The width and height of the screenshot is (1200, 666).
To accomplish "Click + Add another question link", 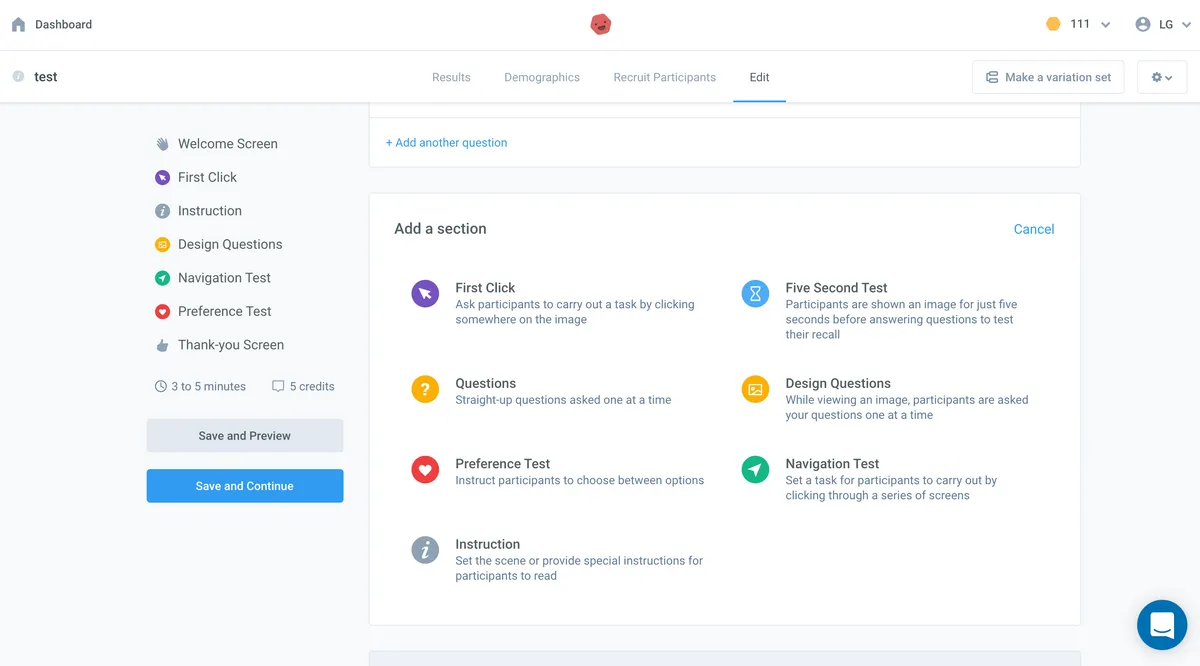I will pos(446,143).
